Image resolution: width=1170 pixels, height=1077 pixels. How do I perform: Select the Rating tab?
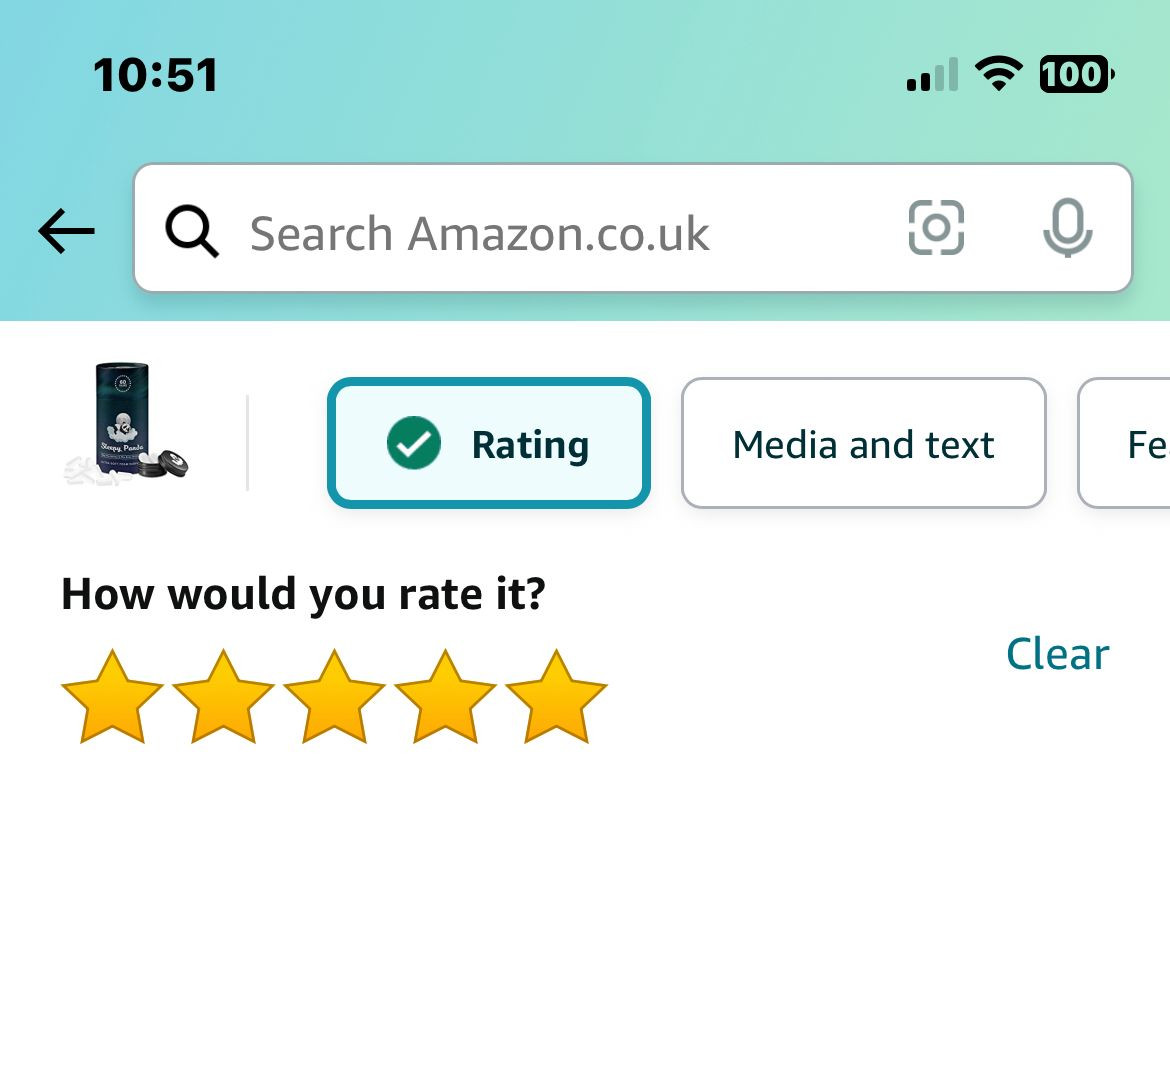489,443
